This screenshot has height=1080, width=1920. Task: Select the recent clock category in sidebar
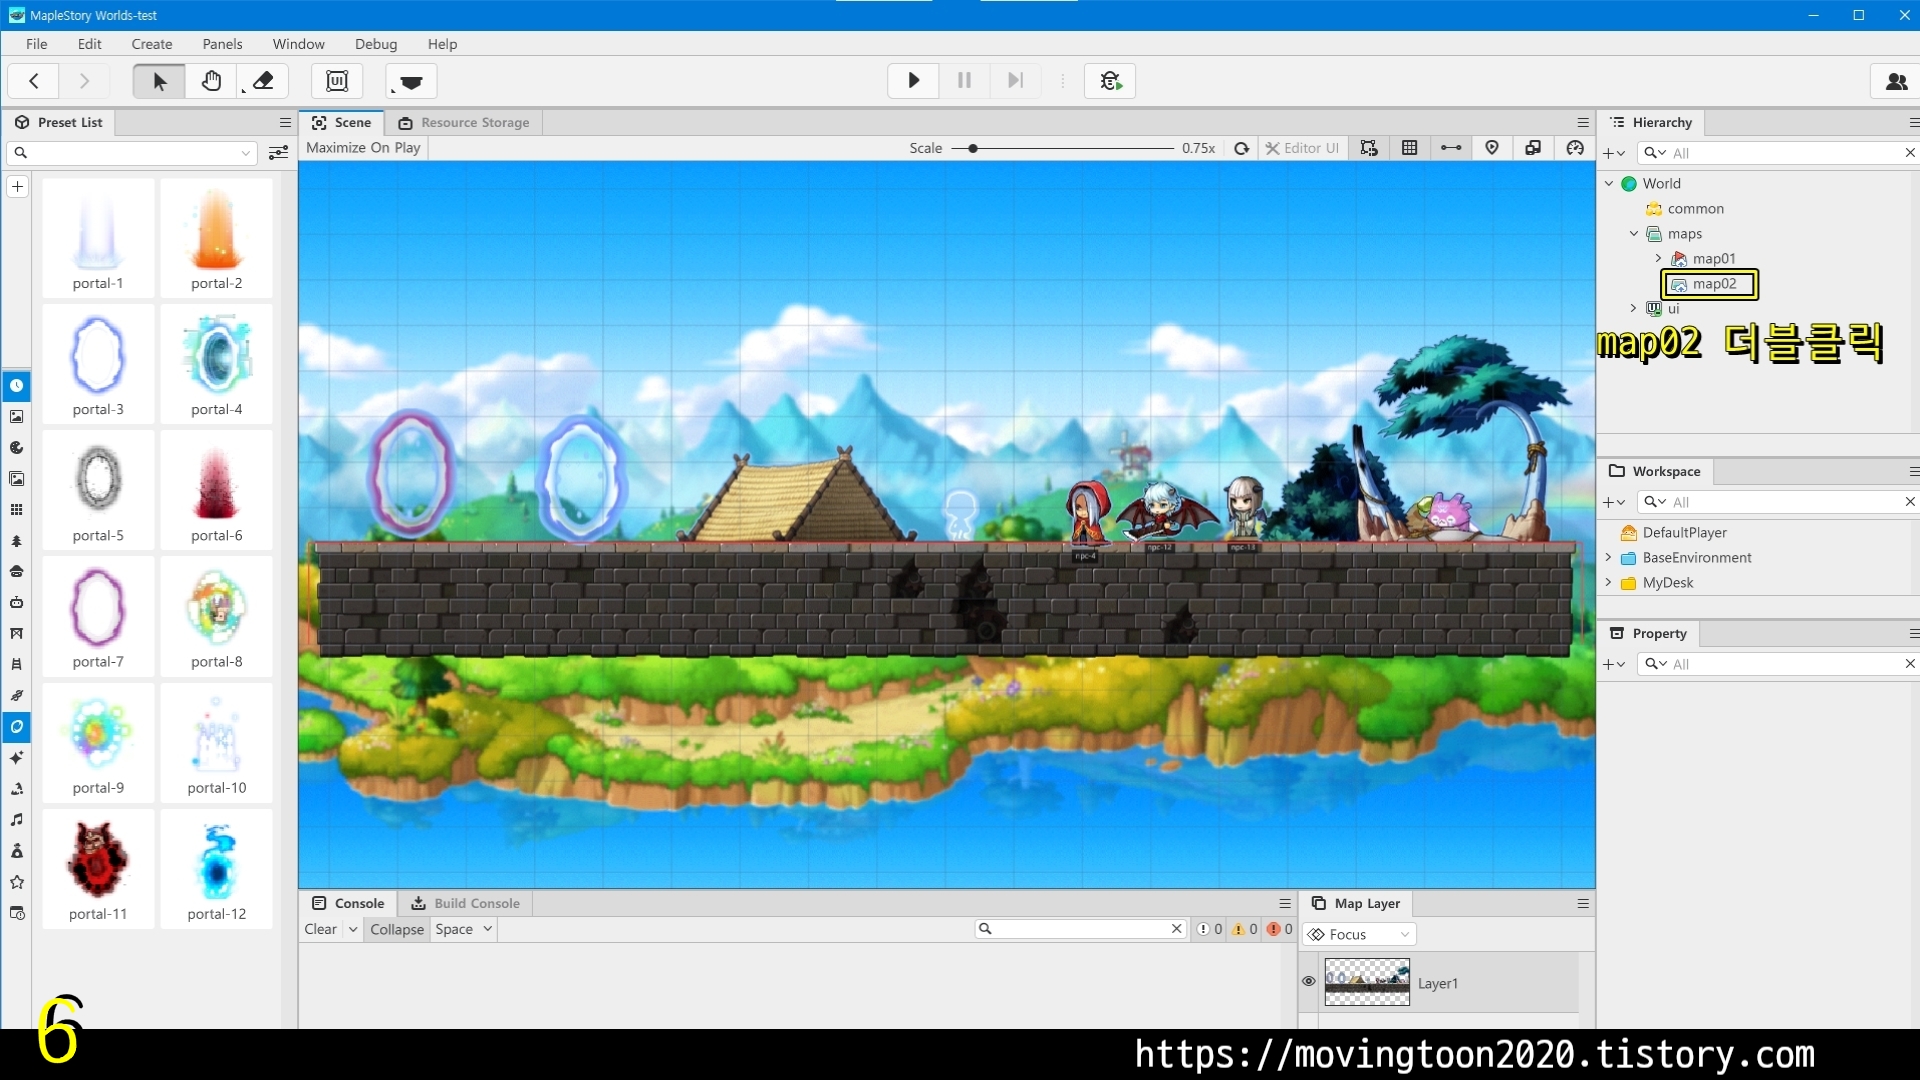[x=17, y=386]
